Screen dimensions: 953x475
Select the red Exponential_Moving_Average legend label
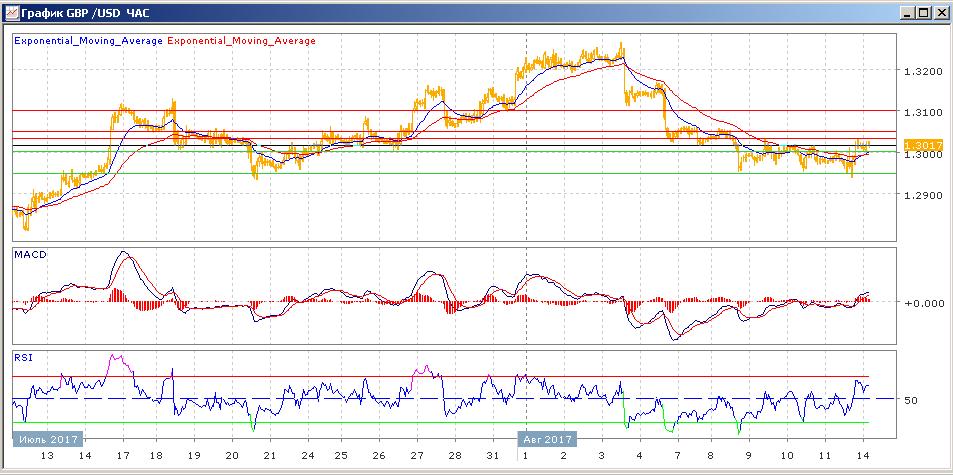coord(241,41)
